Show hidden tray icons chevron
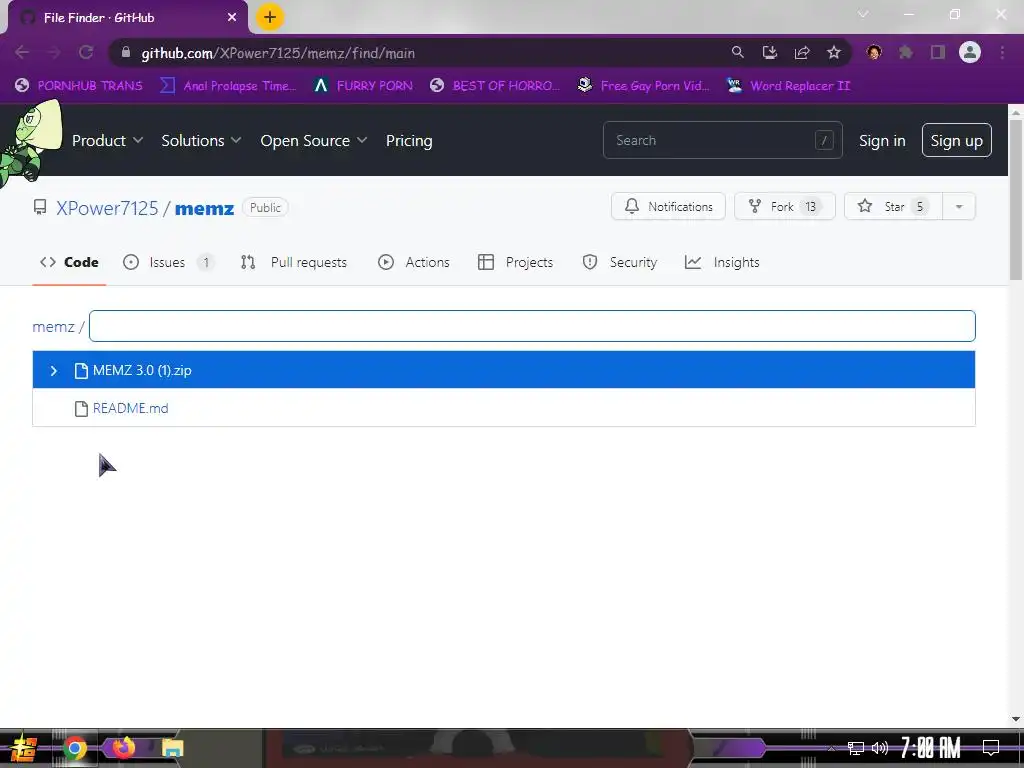The height and width of the screenshot is (768, 1024). coord(831,748)
